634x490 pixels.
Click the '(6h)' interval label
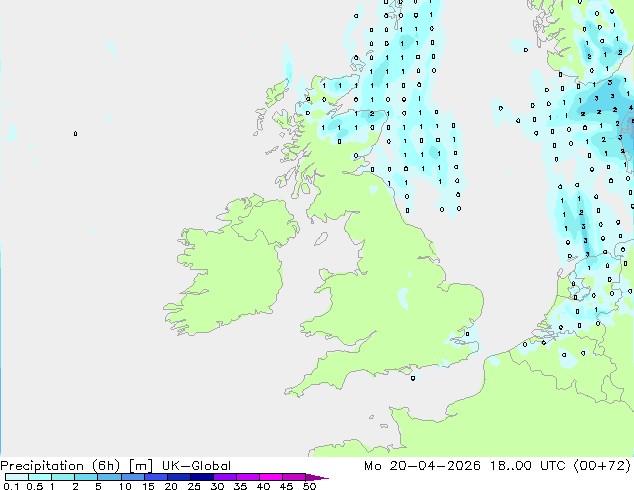click(106, 466)
